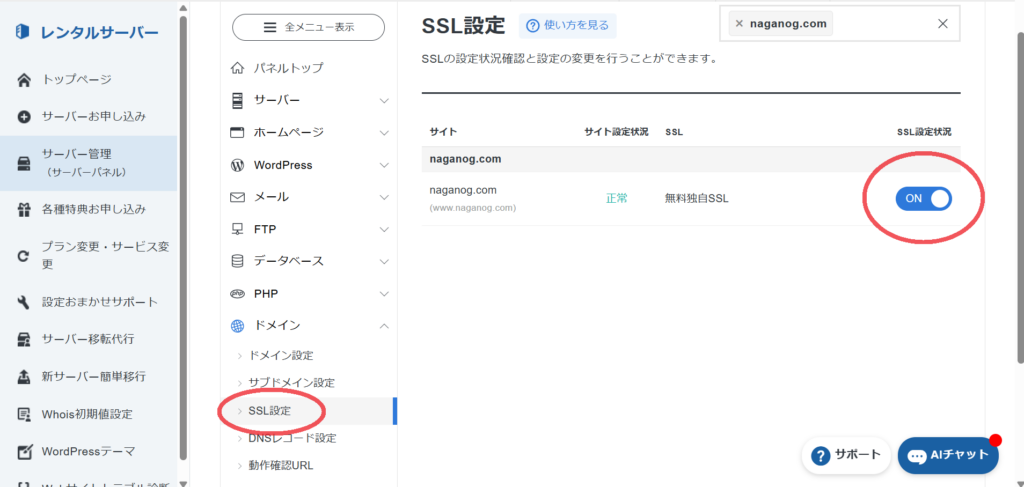Click the wrench icon beside 設定おまかせサポート

click(24, 302)
